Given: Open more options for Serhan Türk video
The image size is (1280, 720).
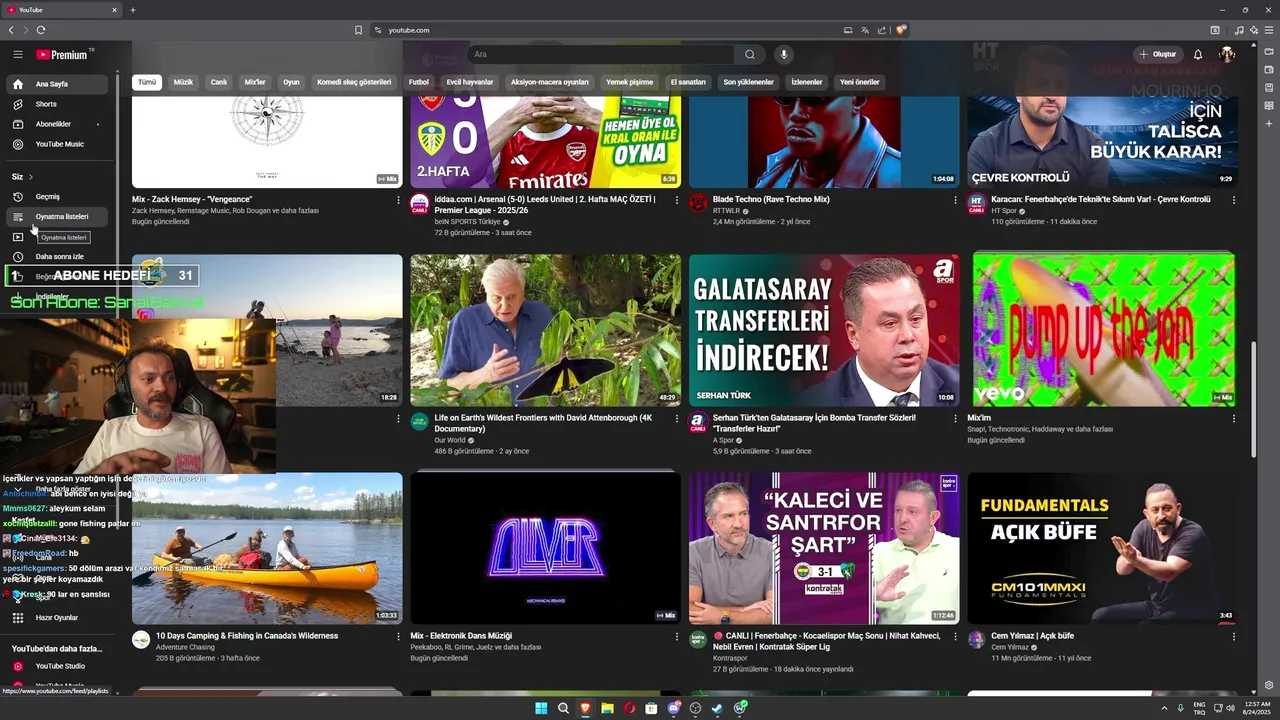Looking at the screenshot, I should (955, 418).
